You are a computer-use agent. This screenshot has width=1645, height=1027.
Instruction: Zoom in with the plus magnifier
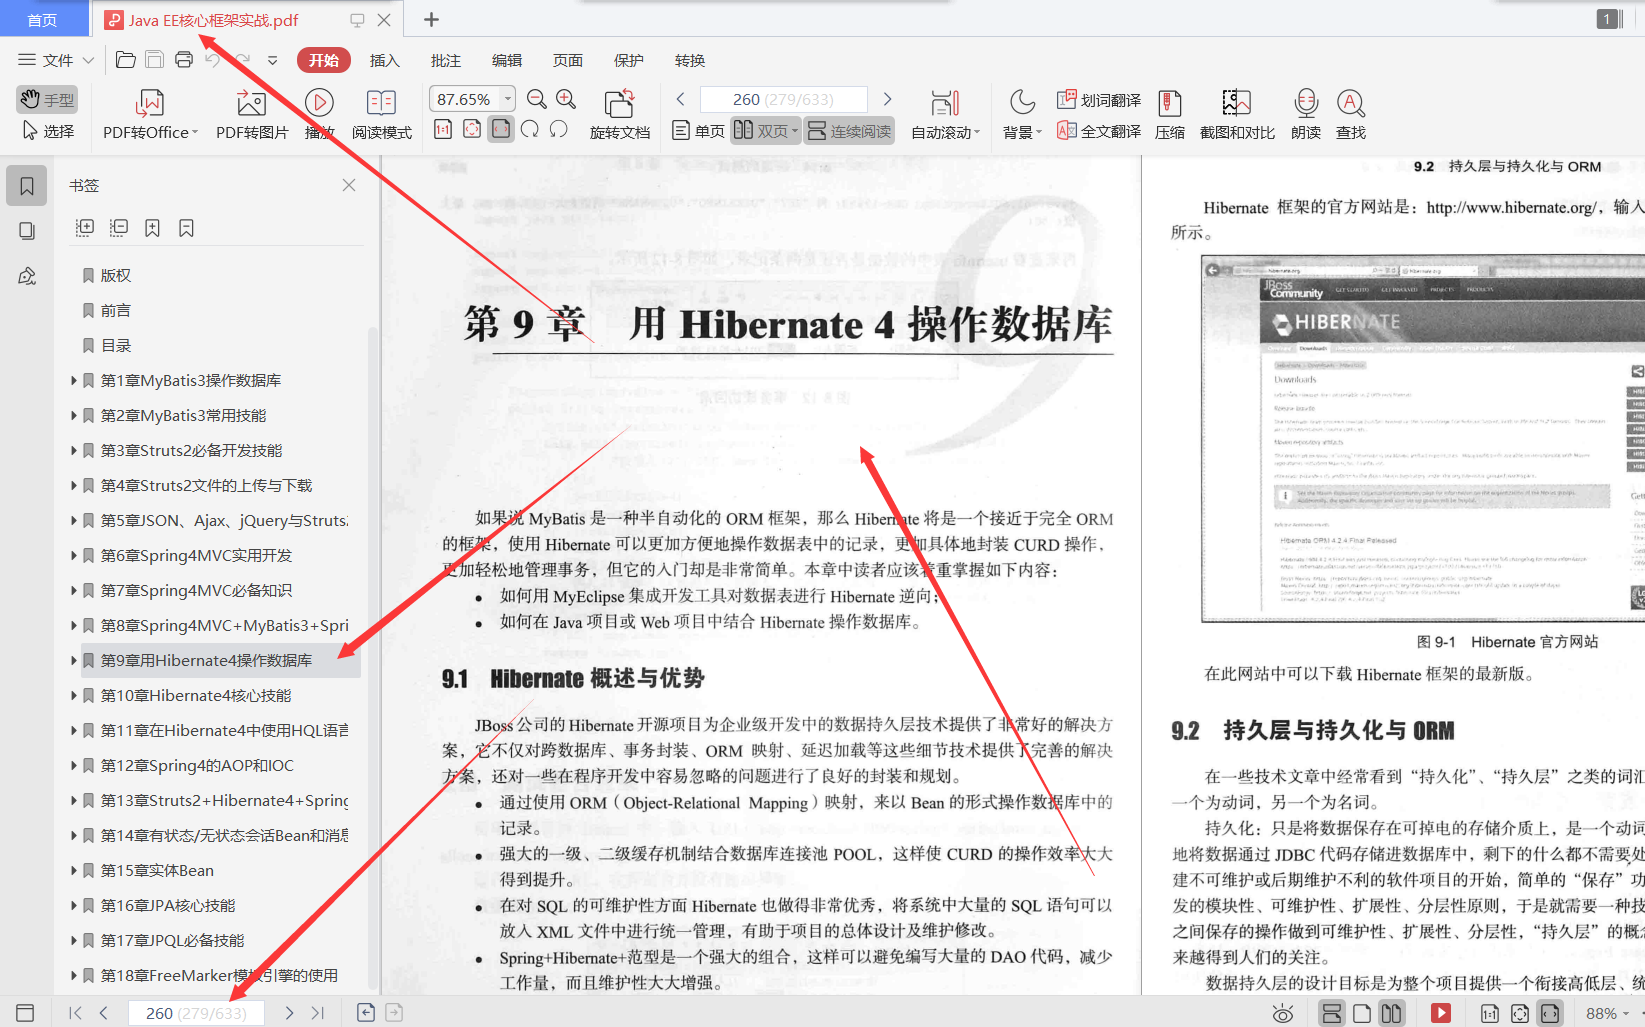tap(566, 99)
